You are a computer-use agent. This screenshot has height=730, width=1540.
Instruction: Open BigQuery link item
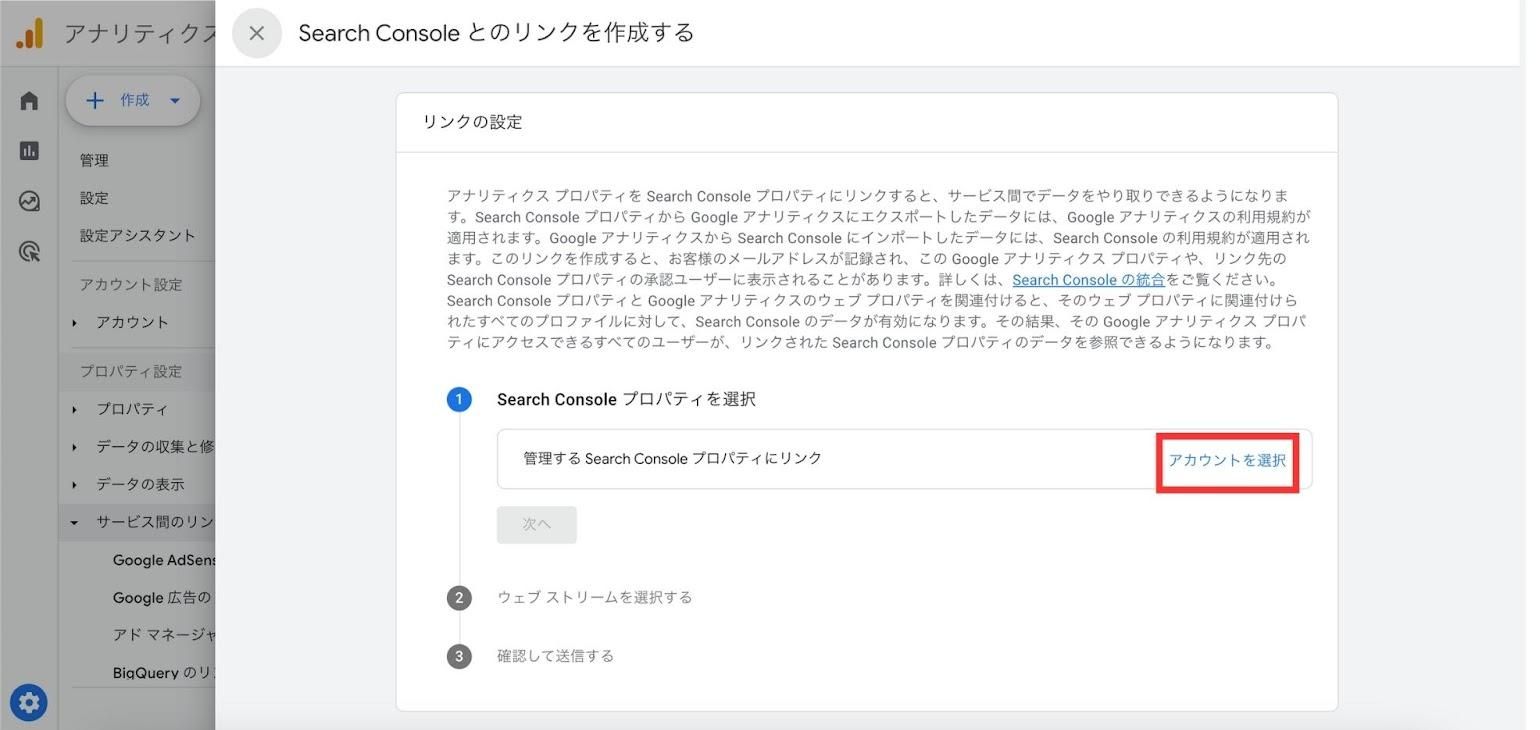[164, 673]
